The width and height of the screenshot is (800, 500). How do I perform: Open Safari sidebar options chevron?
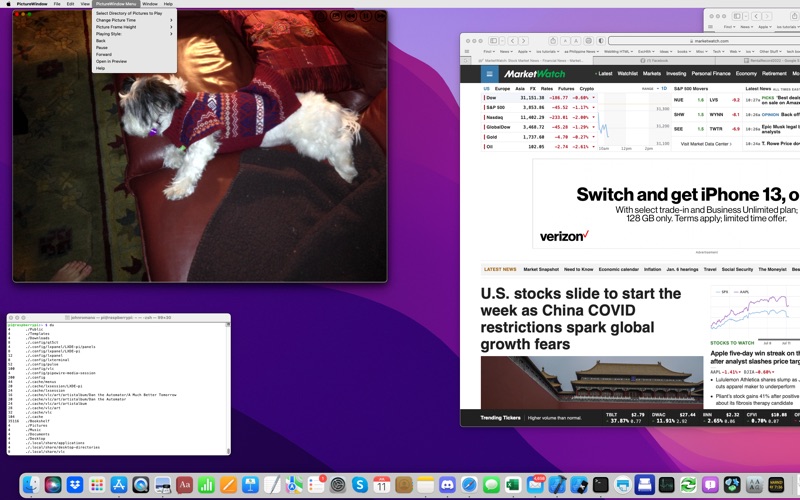(502, 41)
